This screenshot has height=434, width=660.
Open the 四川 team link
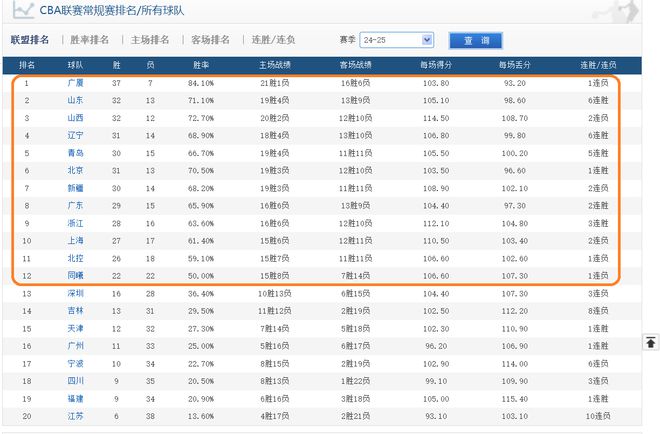point(75,381)
